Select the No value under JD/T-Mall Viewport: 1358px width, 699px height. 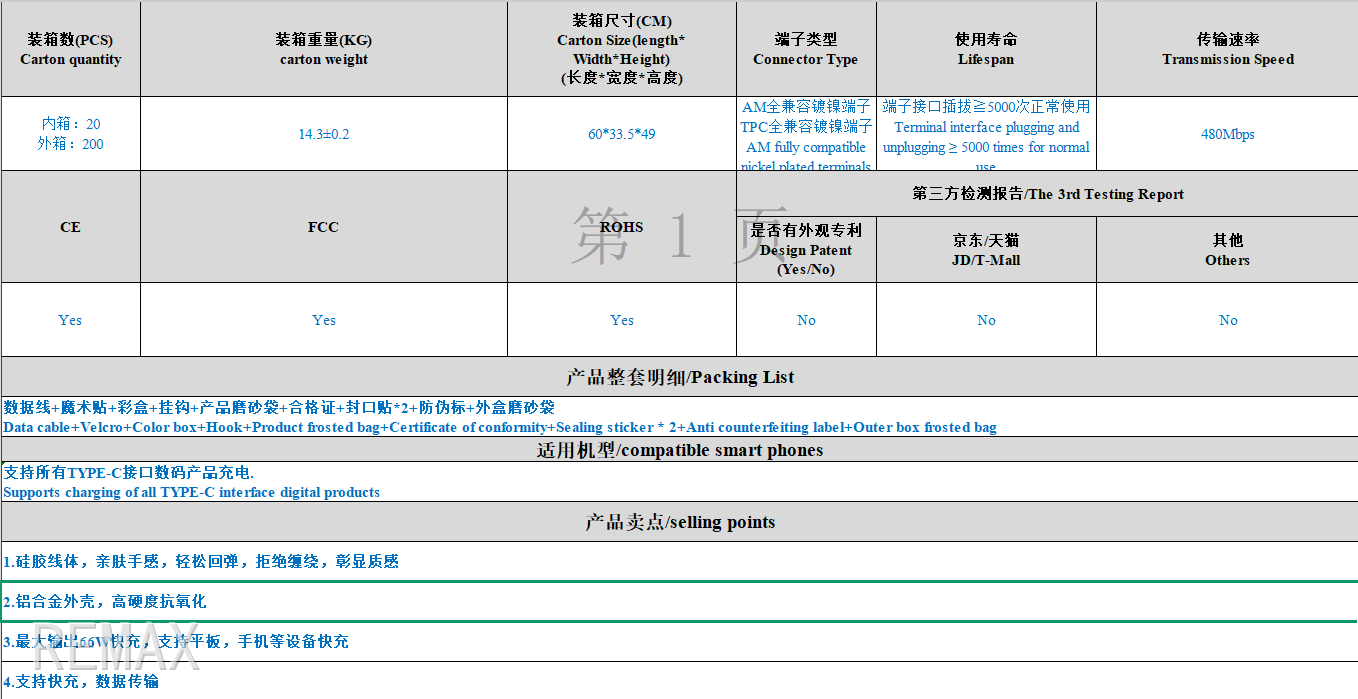click(x=985, y=320)
